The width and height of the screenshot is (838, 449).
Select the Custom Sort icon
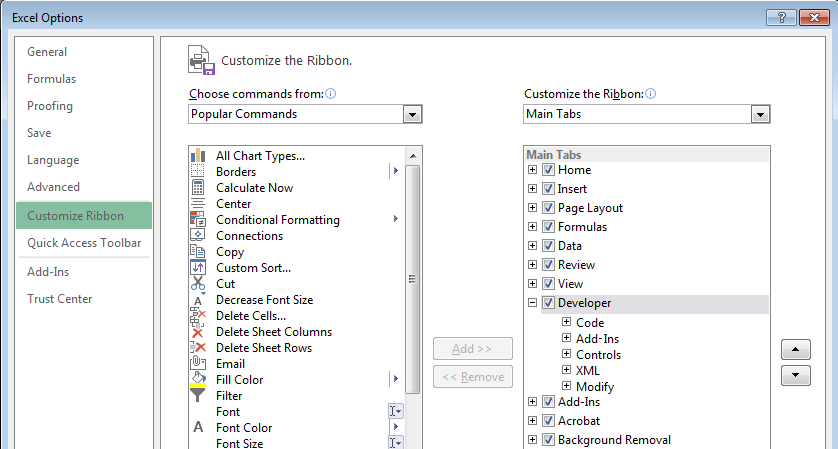coord(197,267)
